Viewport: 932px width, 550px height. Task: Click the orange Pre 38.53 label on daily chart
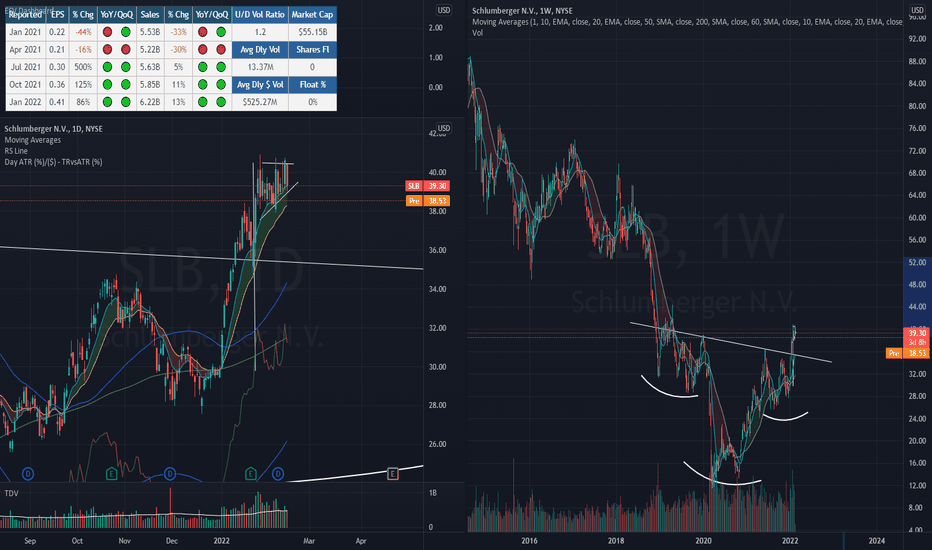427,201
